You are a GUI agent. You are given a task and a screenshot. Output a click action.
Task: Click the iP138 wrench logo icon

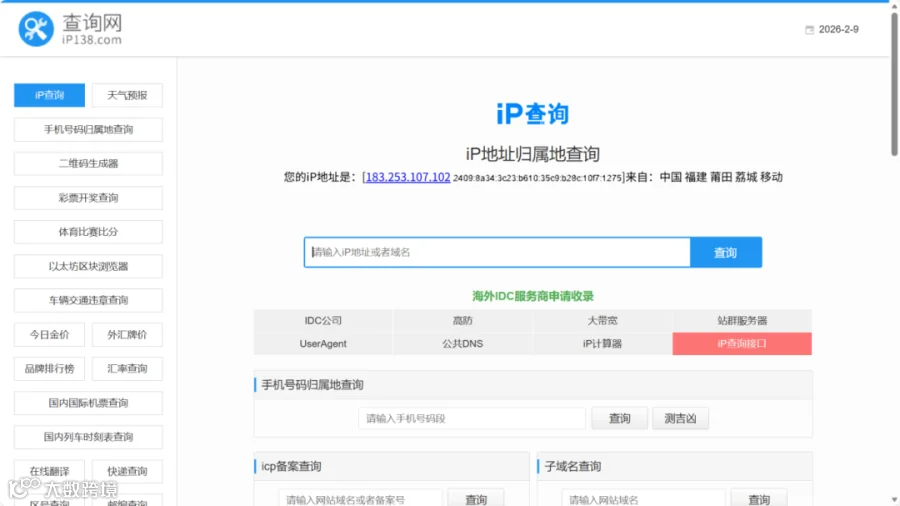pos(36,29)
